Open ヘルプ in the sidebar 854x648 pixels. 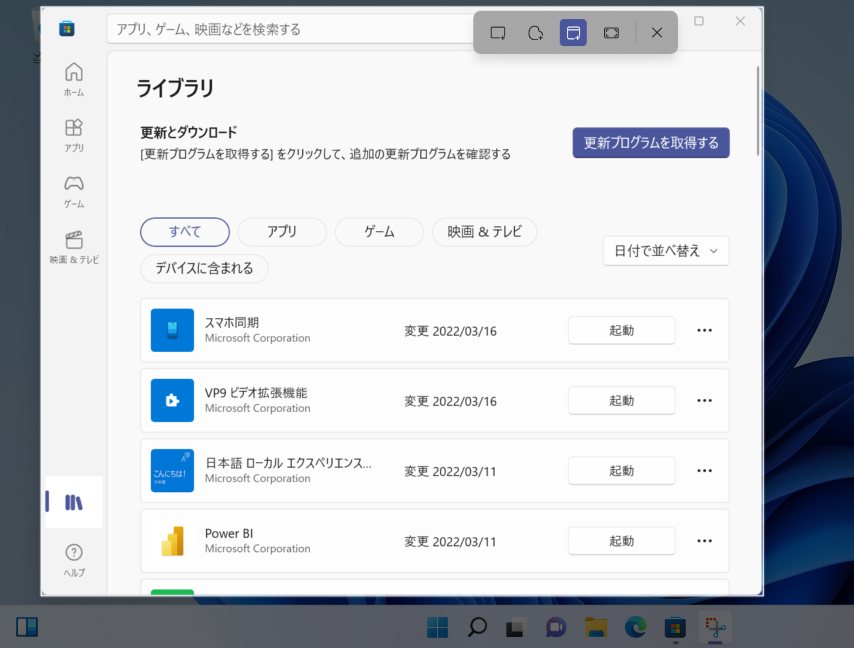(x=74, y=561)
